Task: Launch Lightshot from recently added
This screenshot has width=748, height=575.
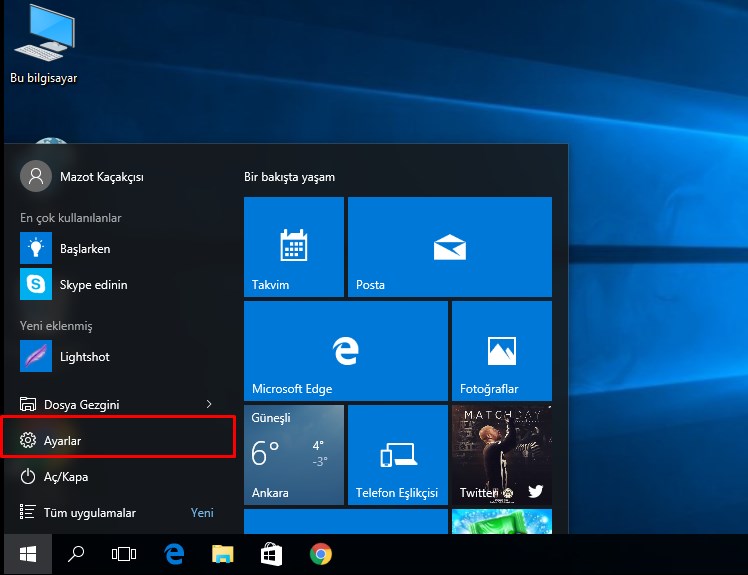Action: point(85,356)
